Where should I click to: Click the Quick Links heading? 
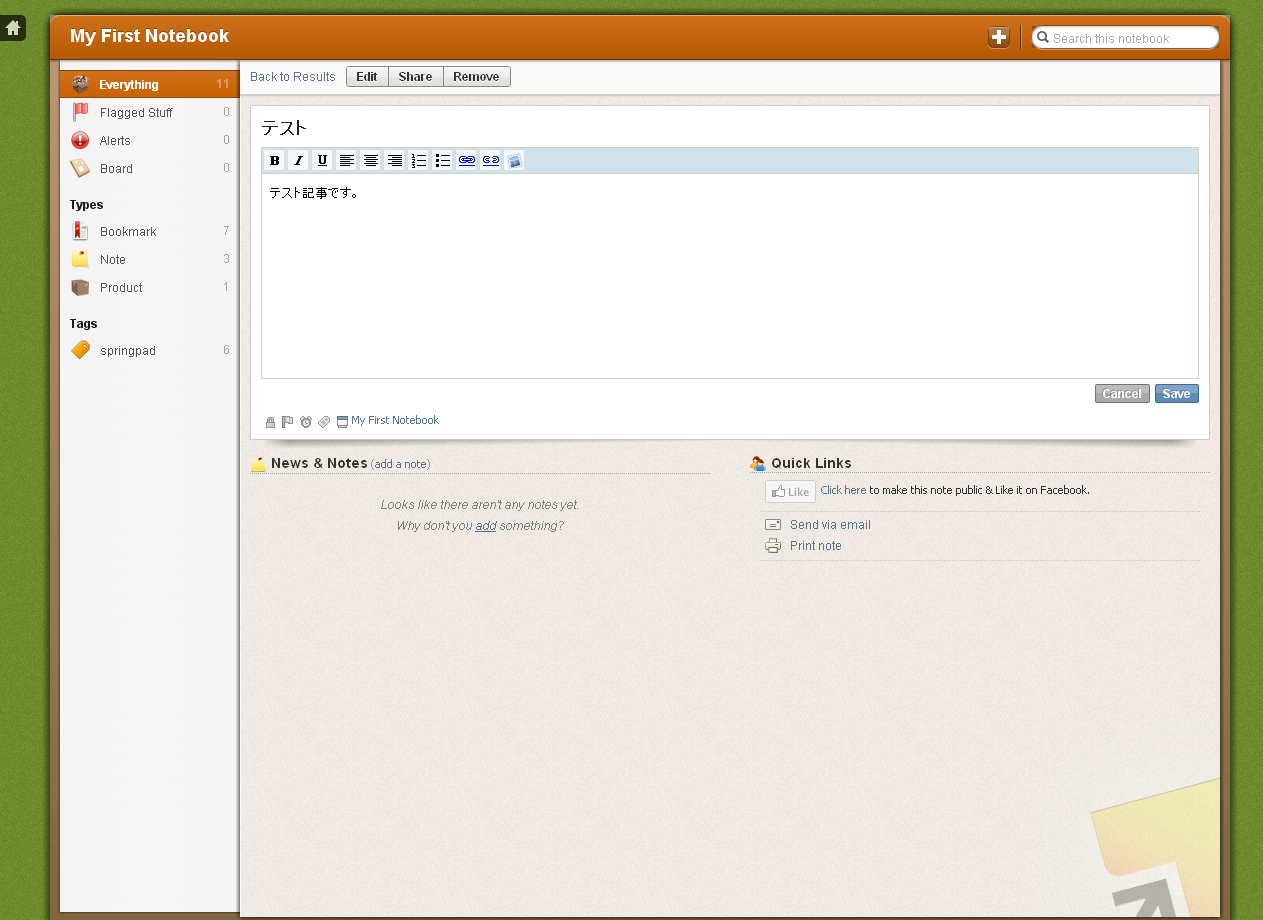[x=811, y=463]
